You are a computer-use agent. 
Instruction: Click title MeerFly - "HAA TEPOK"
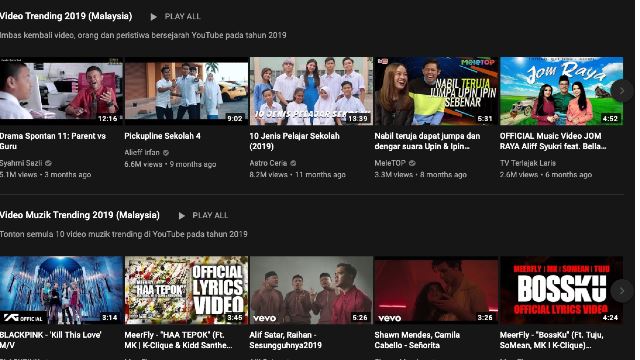[178, 340]
